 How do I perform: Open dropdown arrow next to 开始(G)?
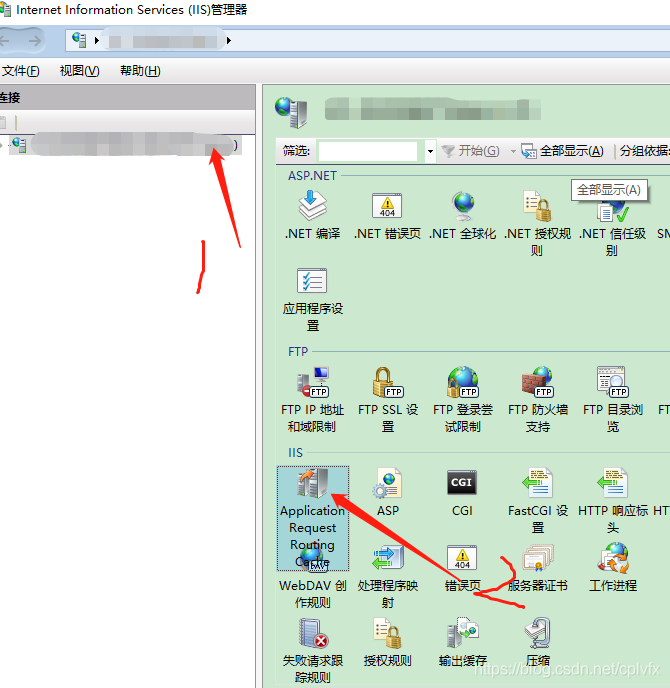click(513, 151)
